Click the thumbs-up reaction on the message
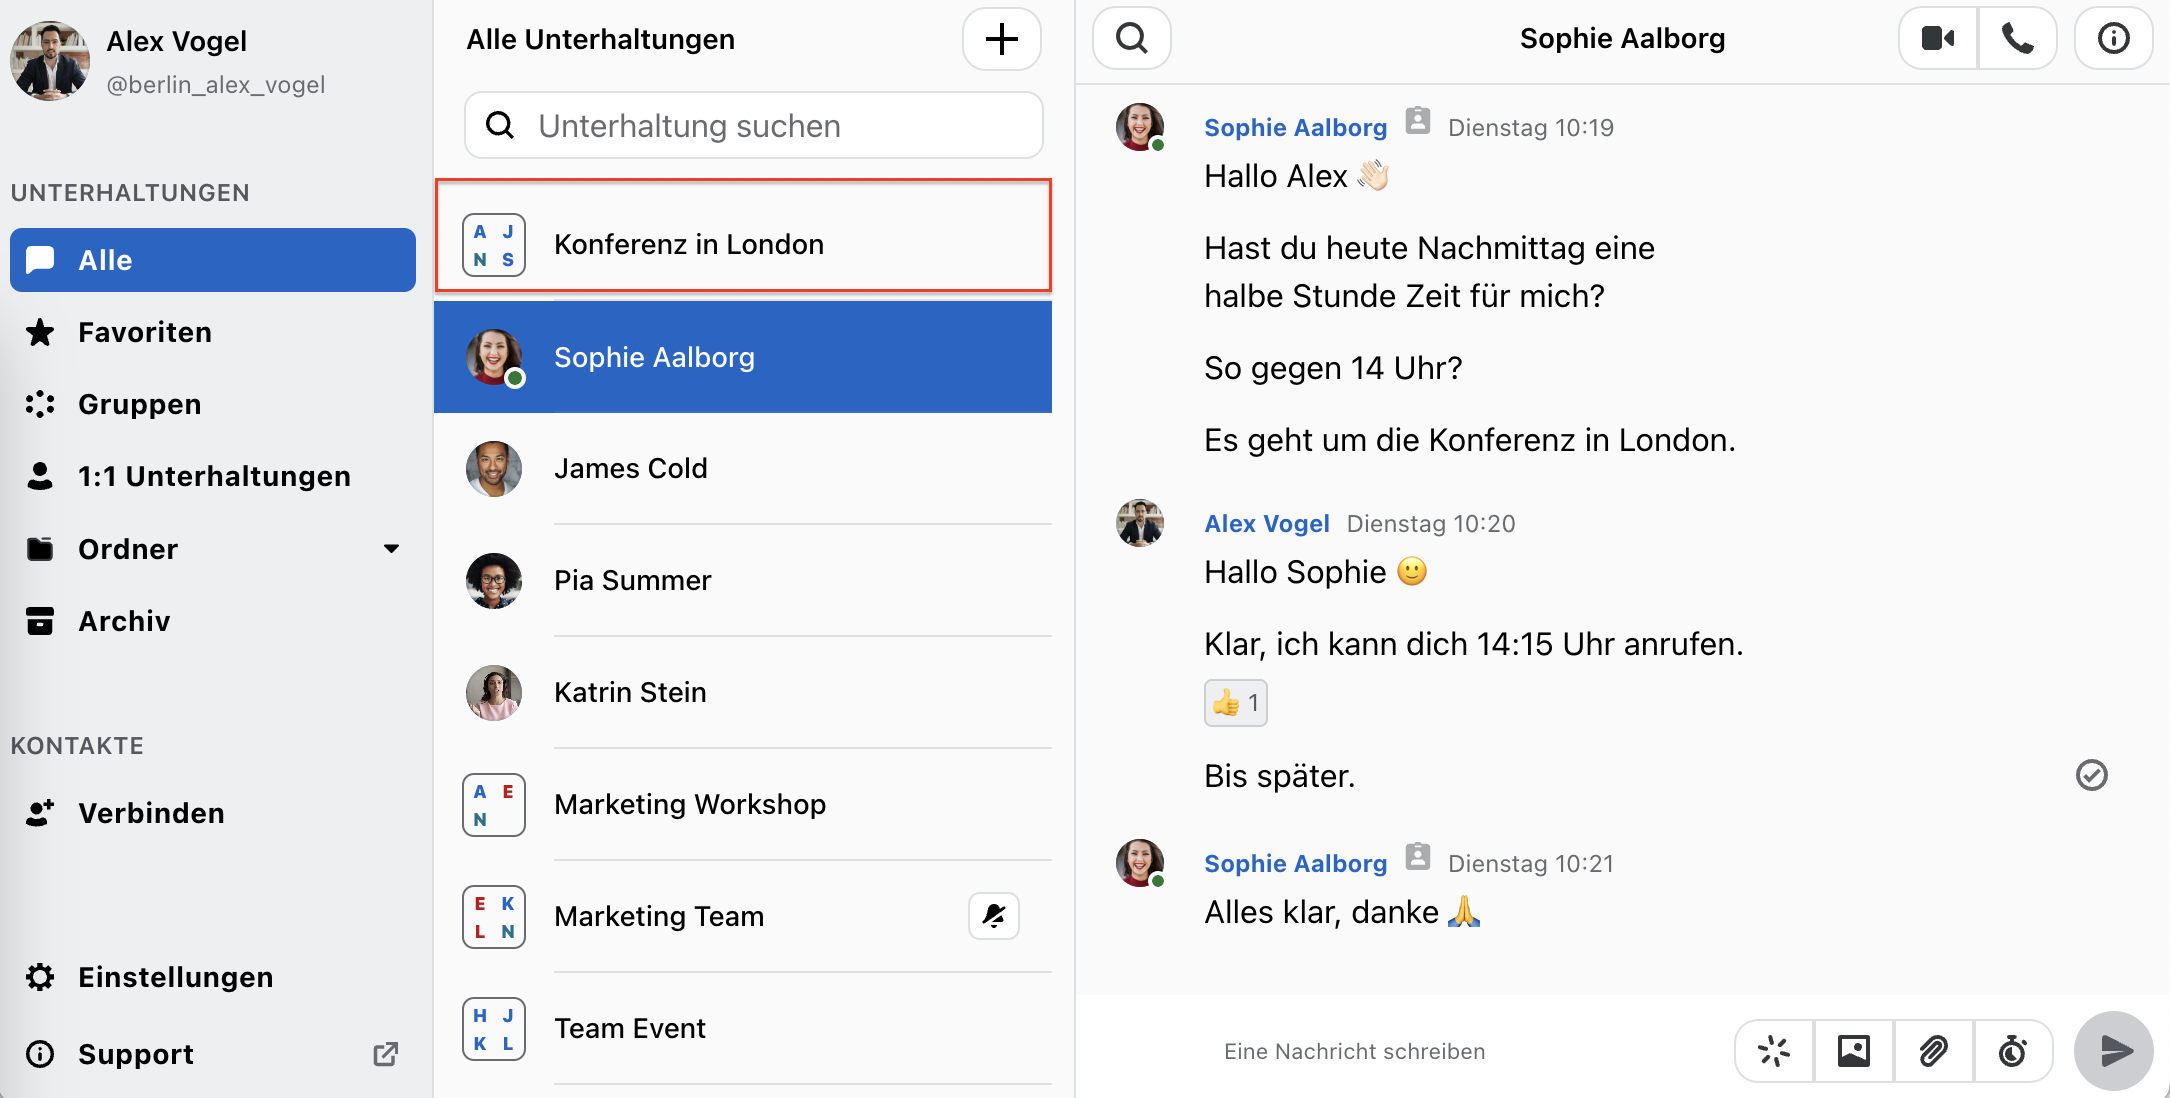This screenshot has height=1098, width=2170. pos(1236,703)
